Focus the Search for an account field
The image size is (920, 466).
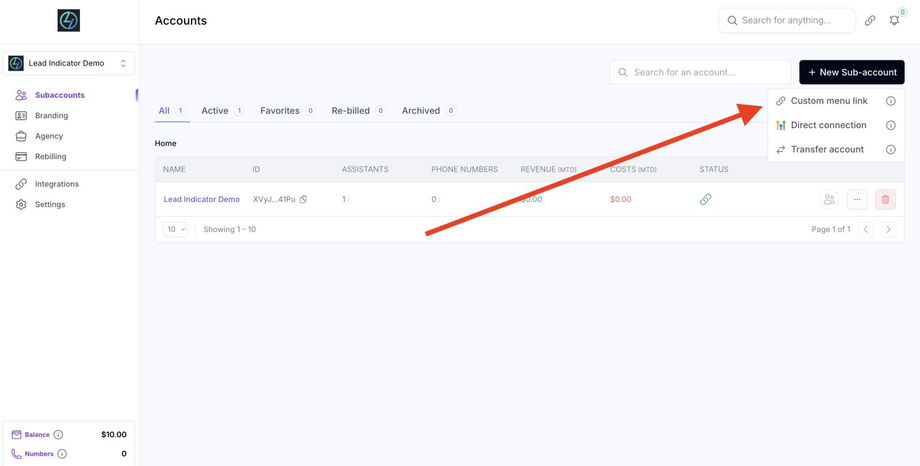pos(700,73)
